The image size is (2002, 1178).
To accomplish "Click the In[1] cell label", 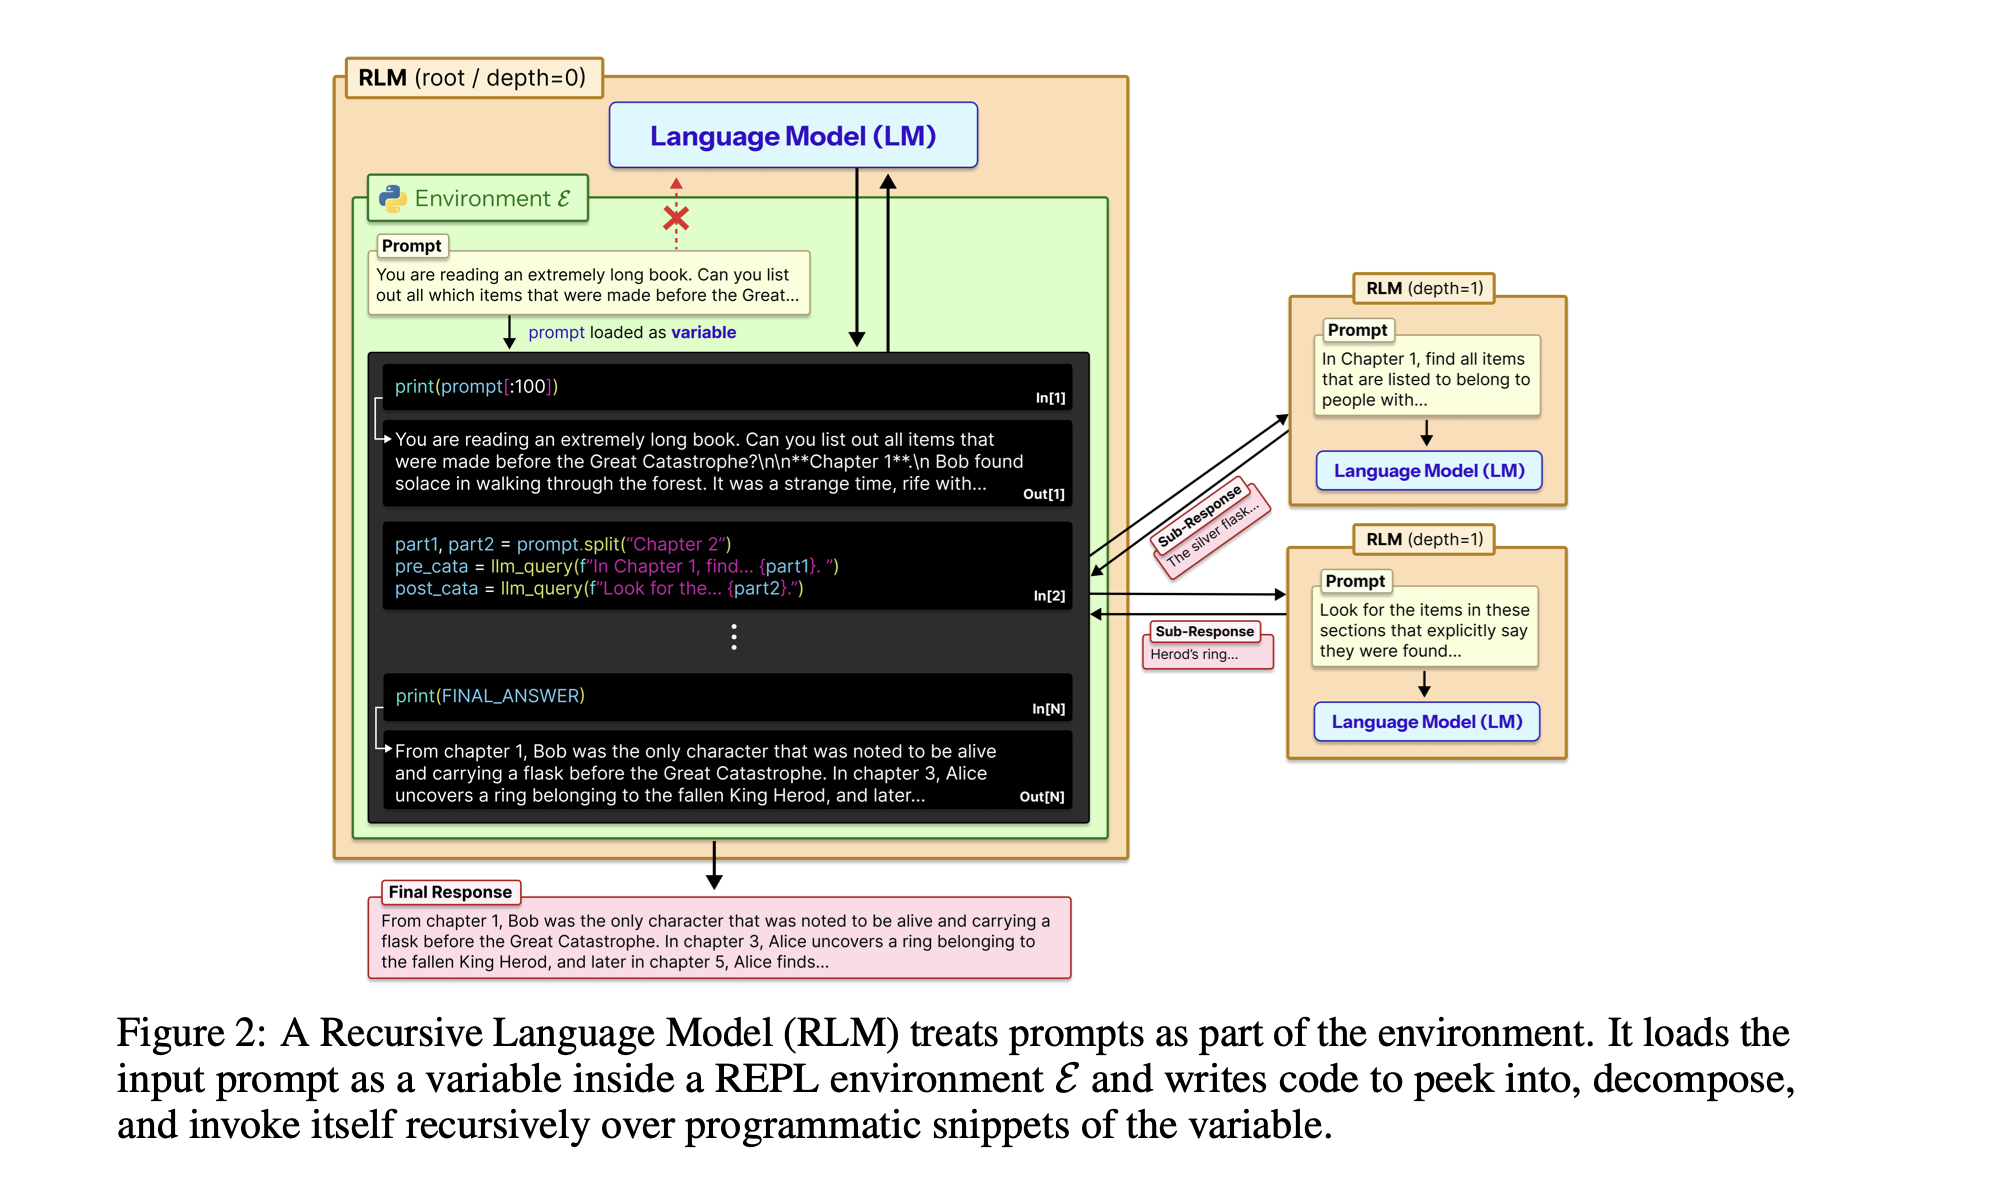I will [1050, 398].
